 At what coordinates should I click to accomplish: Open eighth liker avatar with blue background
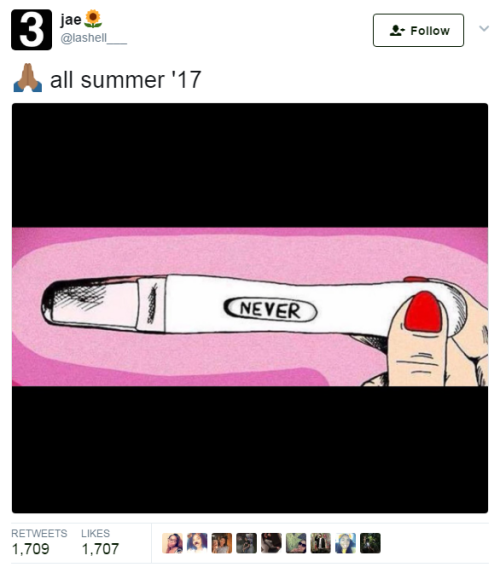[345, 543]
